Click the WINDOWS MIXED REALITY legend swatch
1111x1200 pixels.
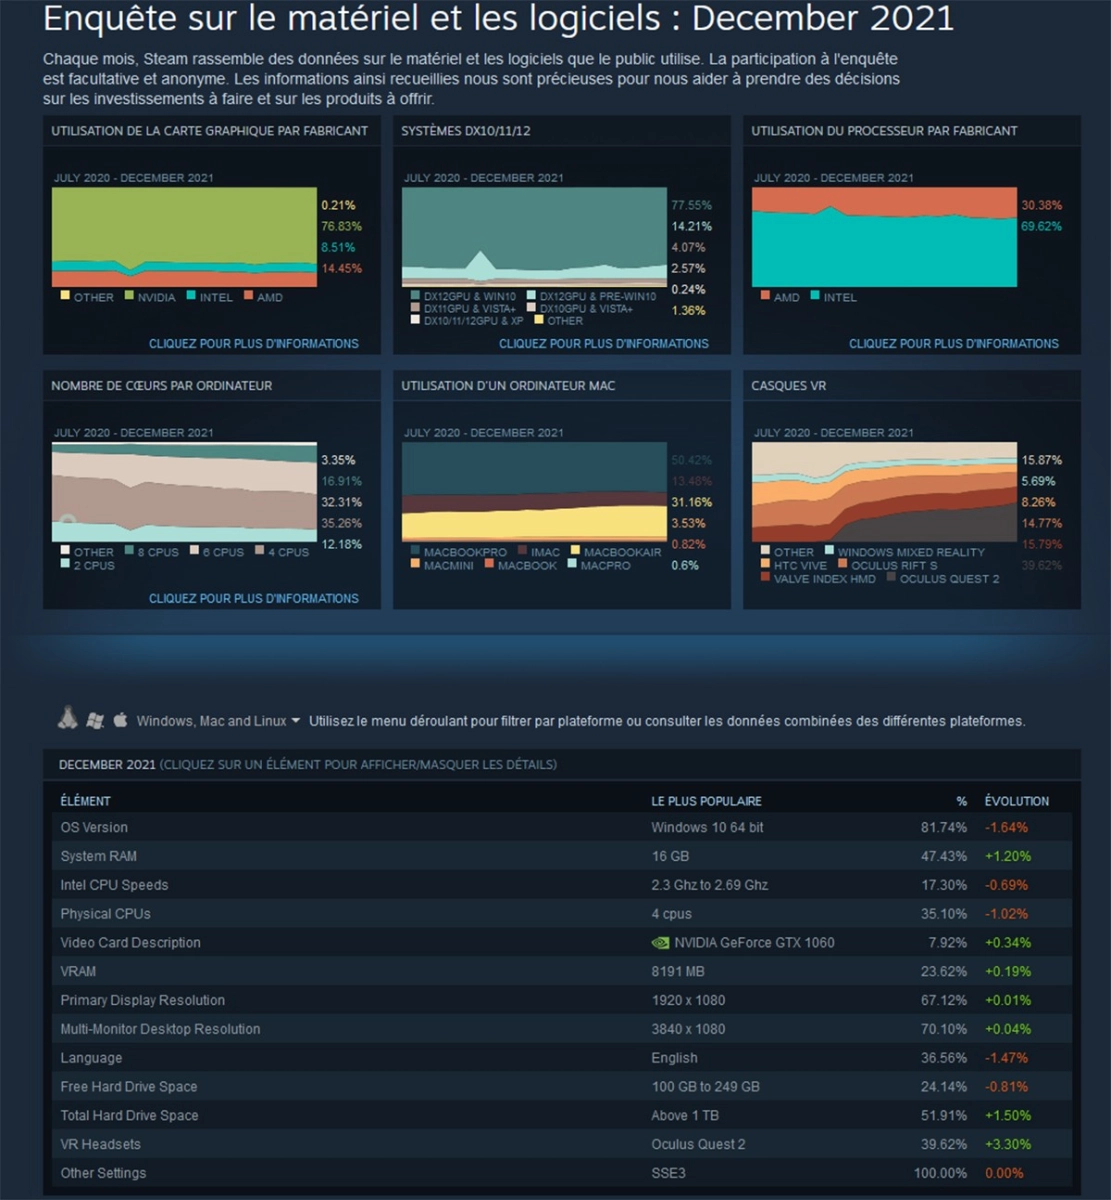click(x=830, y=552)
